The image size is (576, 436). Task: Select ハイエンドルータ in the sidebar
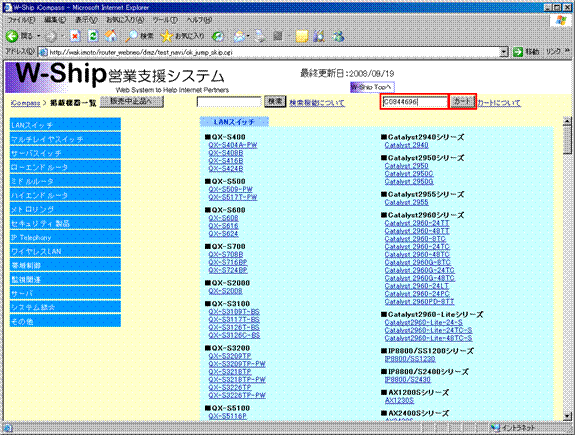tap(65, 195)
